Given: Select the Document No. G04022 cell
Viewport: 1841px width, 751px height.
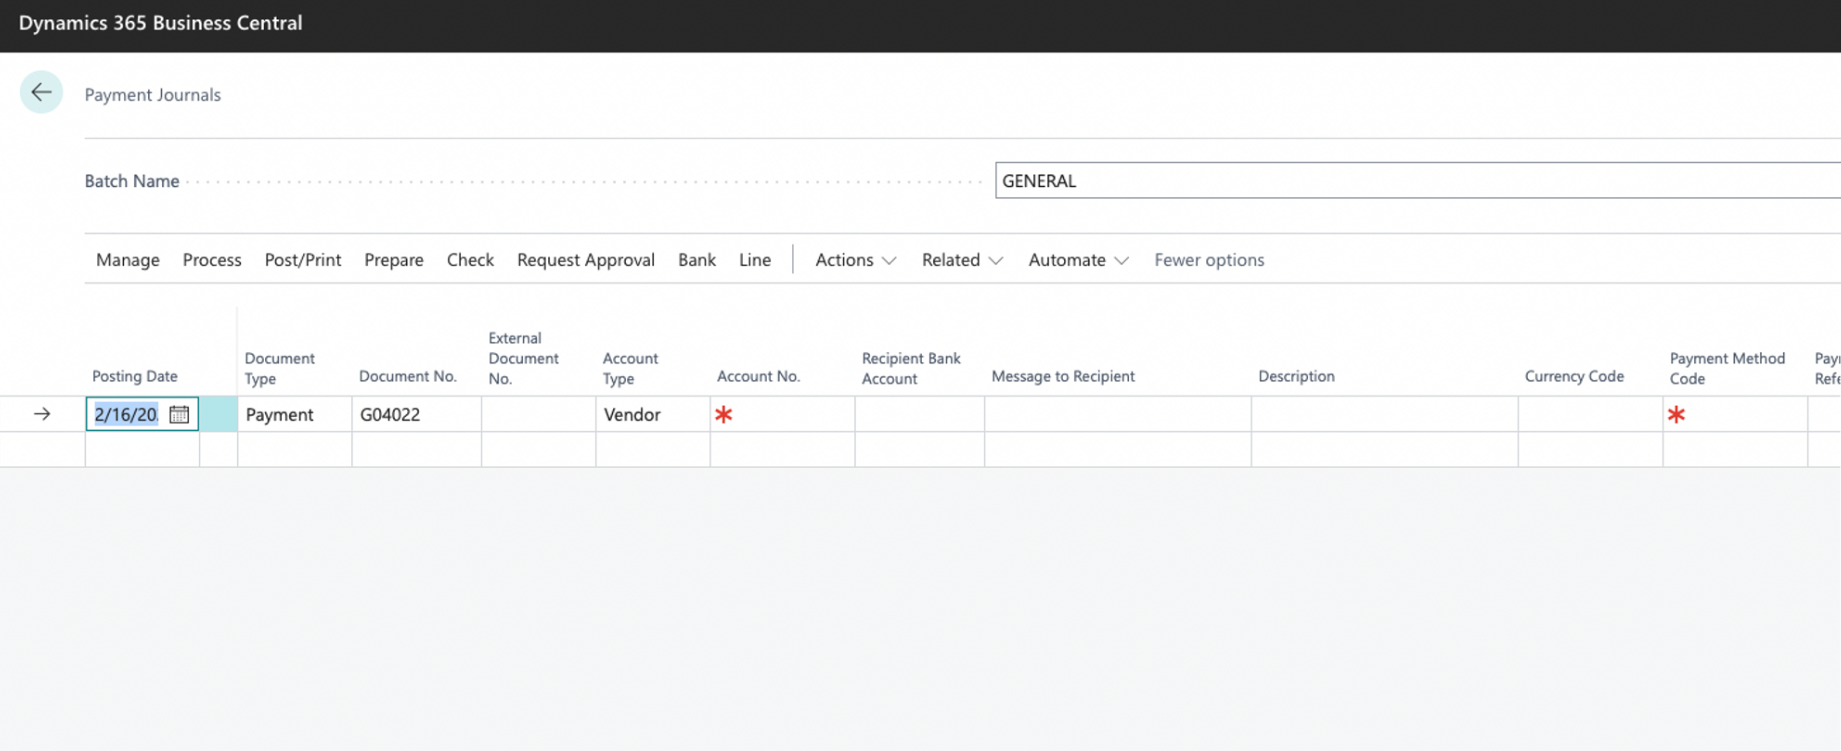Looking at the screenshot, I should point(416,414).
